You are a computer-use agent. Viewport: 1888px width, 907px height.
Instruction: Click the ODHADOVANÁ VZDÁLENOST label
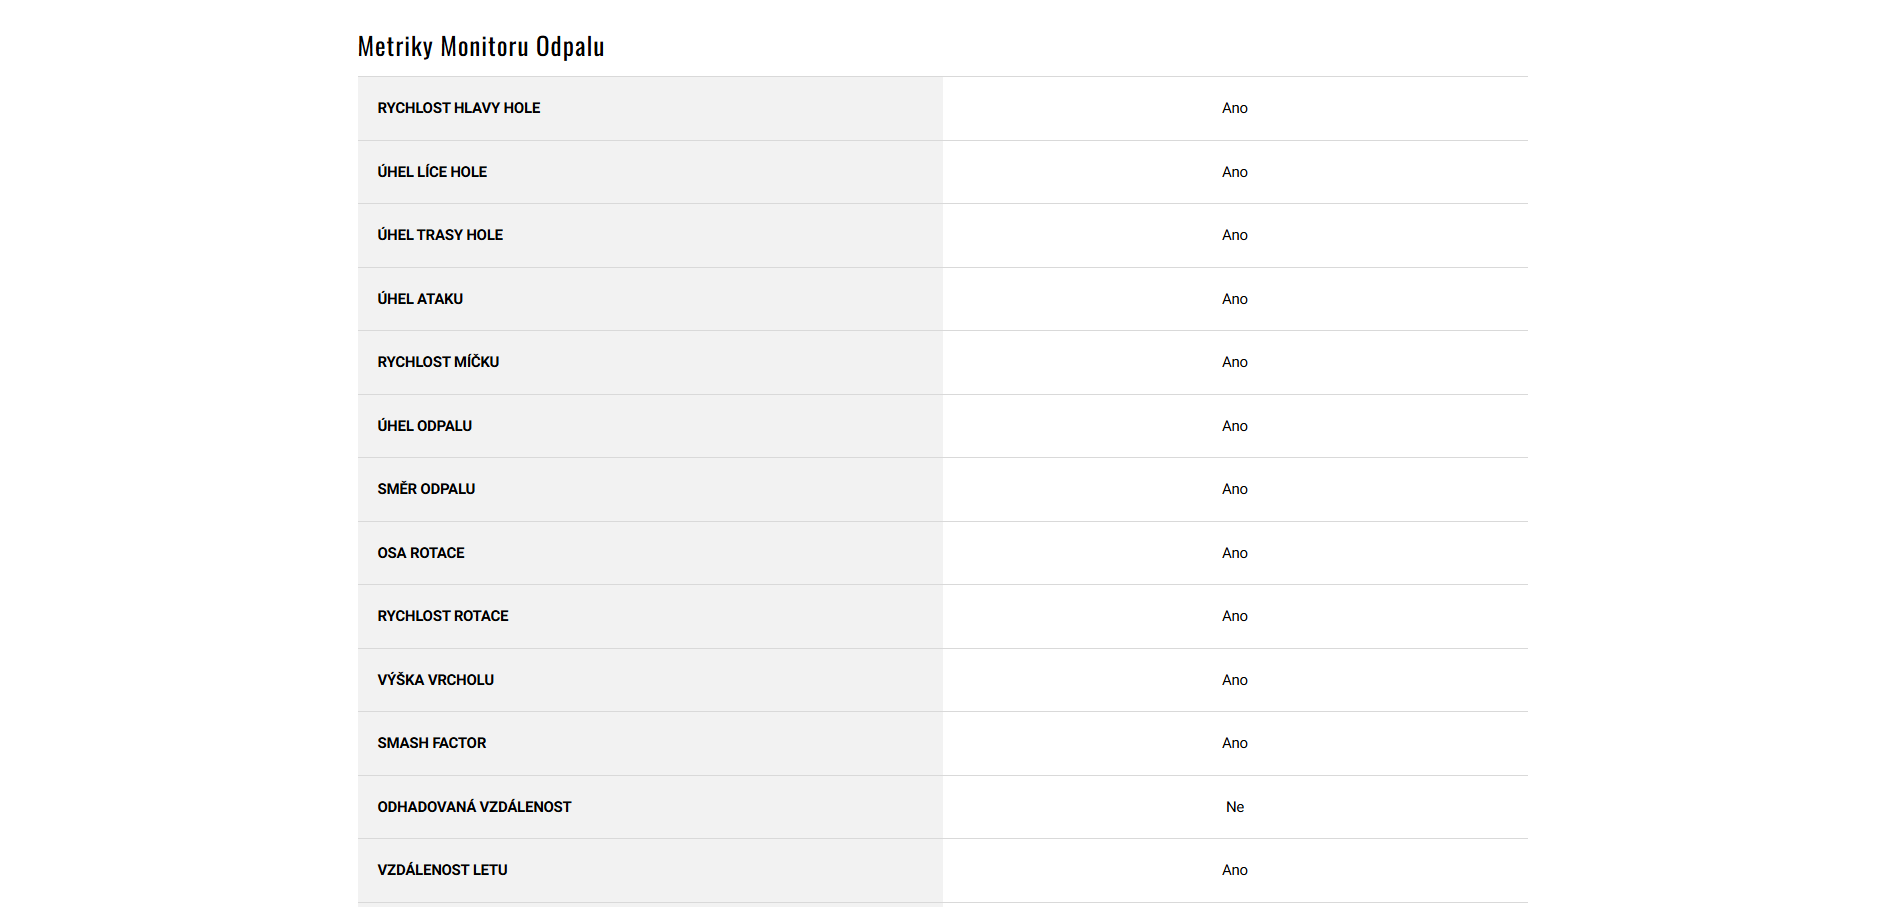pos(474,807)
